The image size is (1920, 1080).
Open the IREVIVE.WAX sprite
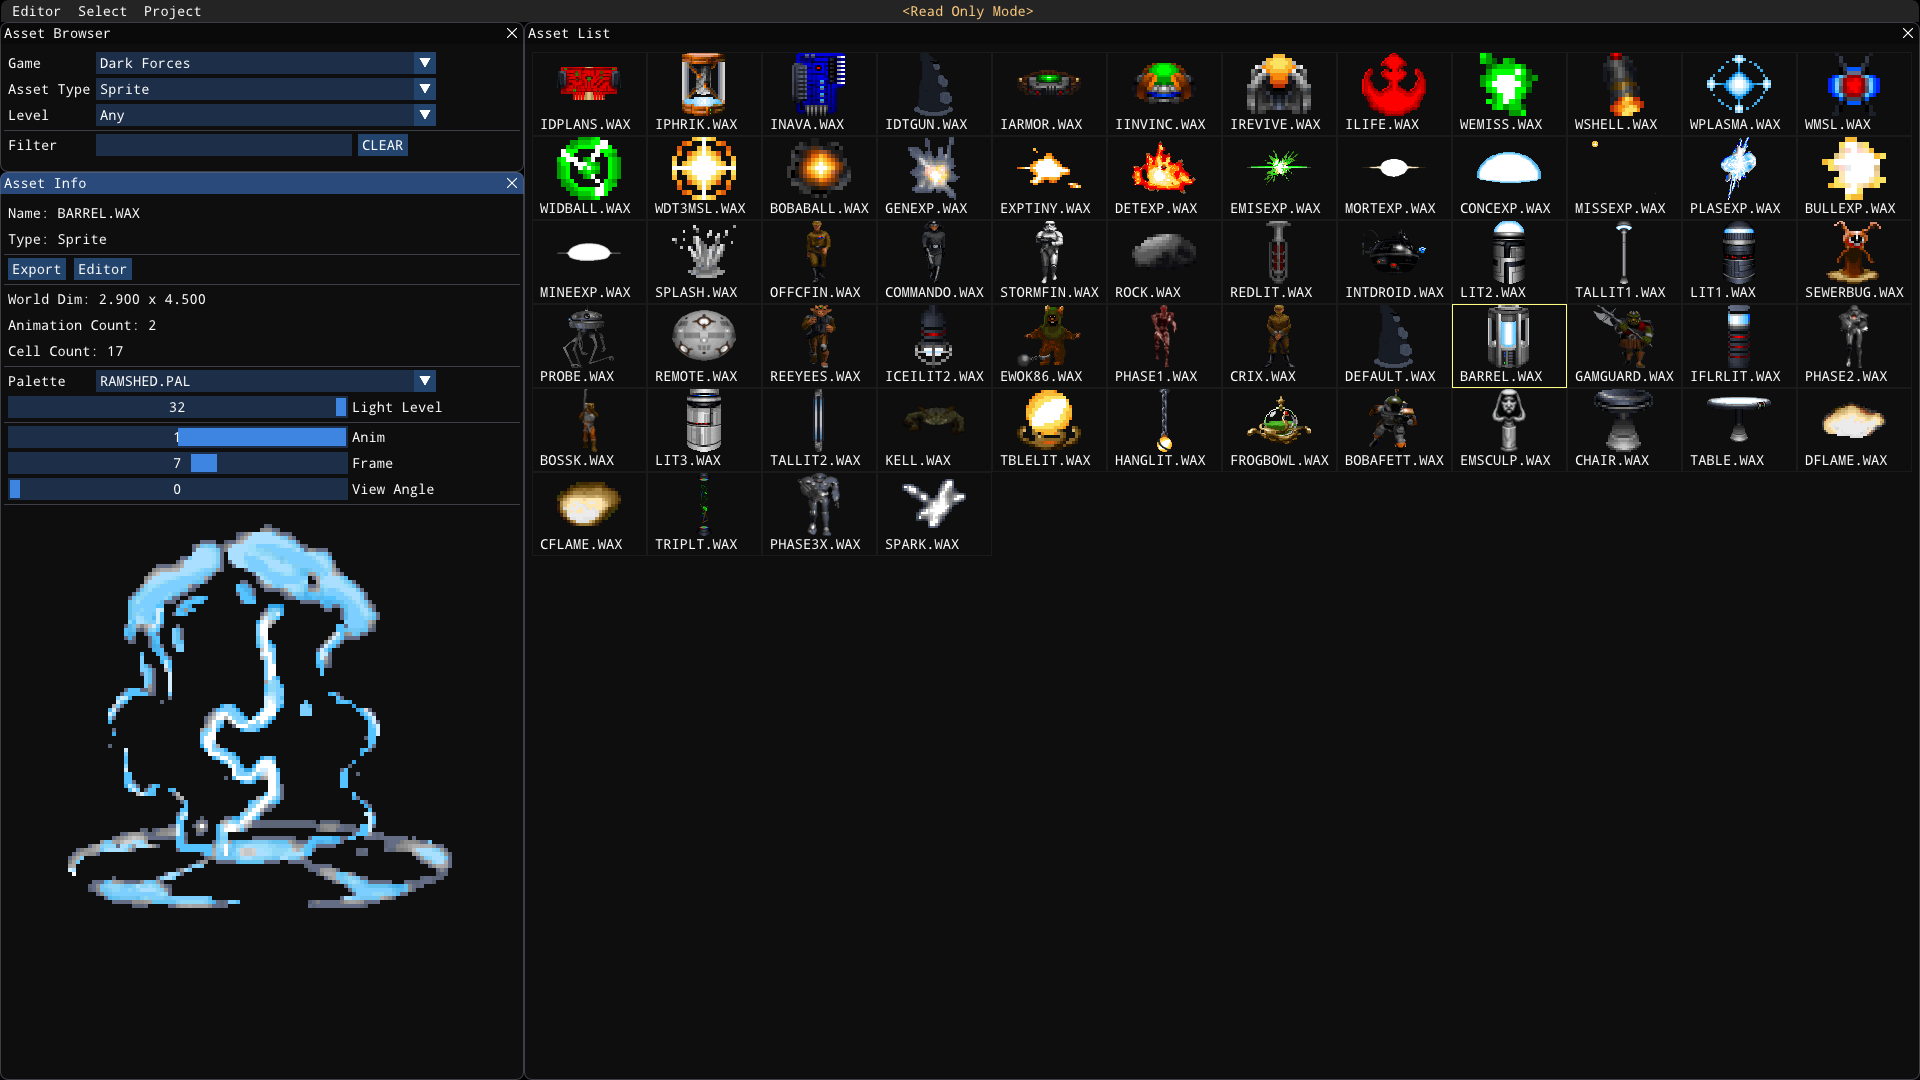click(x=1279, y=94)
